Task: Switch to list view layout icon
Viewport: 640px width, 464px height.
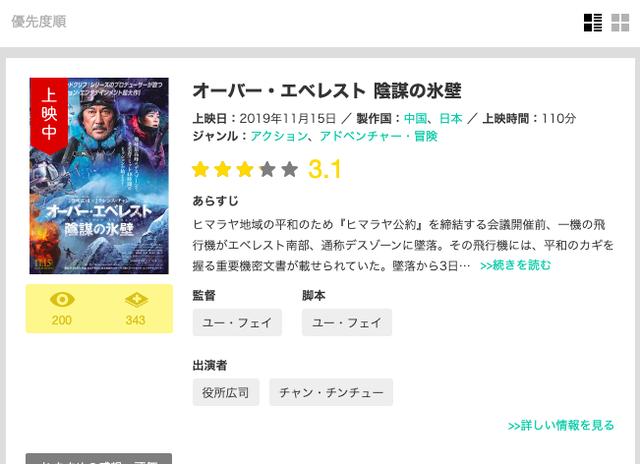Action: (x=593, y=22)
